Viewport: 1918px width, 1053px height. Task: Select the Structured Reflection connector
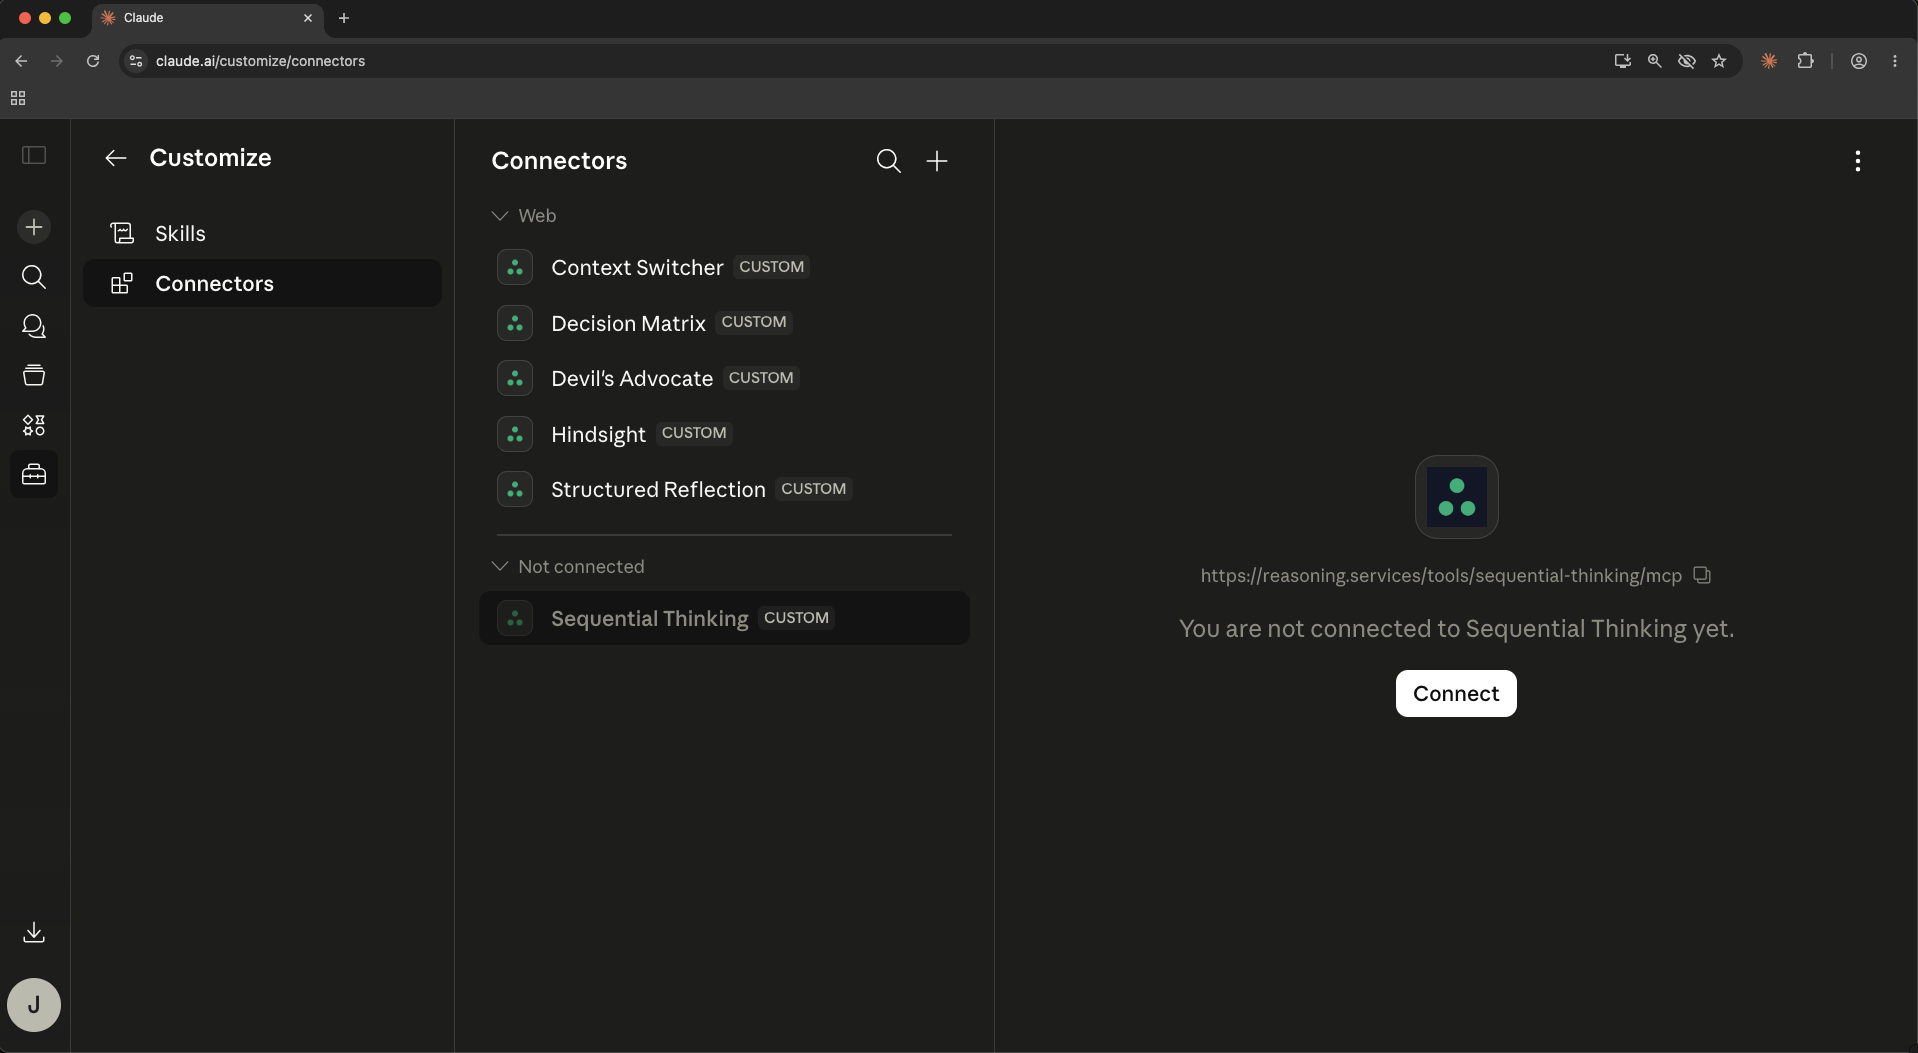coord(724,489)
